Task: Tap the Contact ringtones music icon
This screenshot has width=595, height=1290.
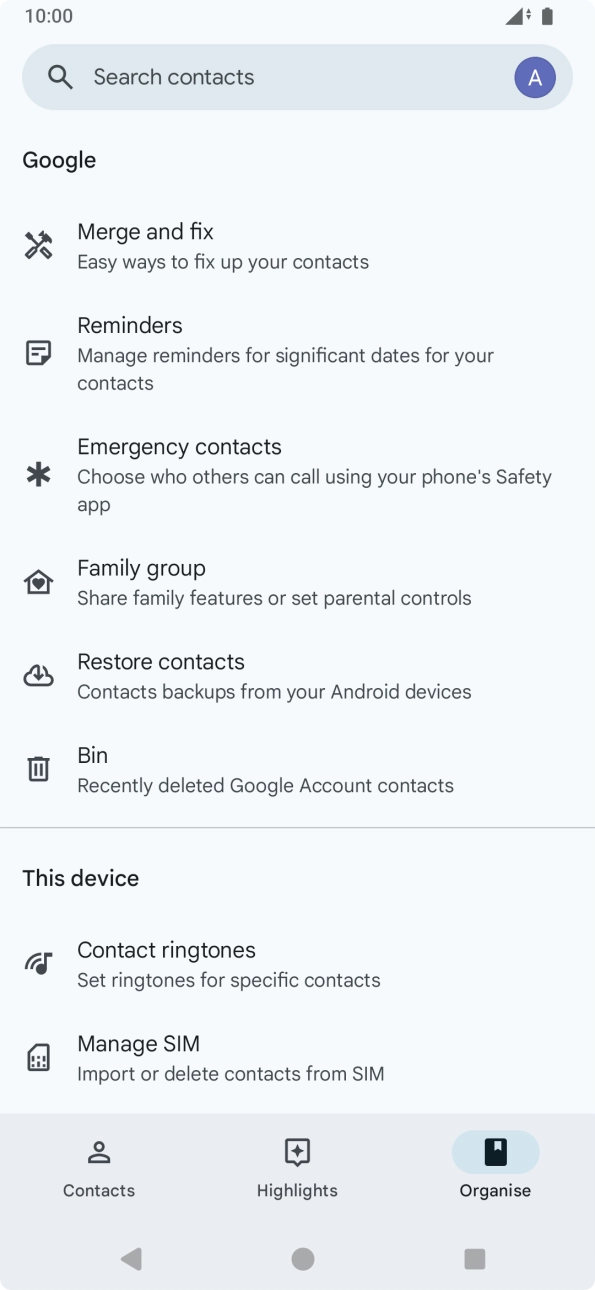Action: click(x=38, y=964)
